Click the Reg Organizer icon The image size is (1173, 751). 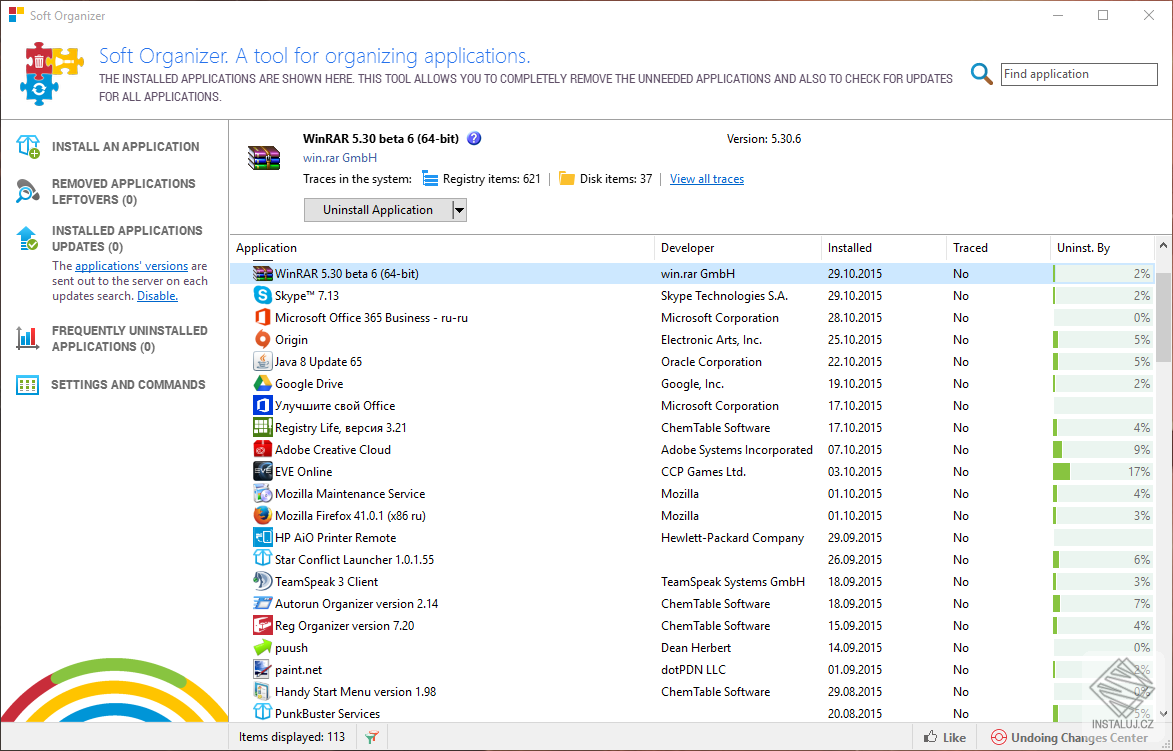(262, 625)
